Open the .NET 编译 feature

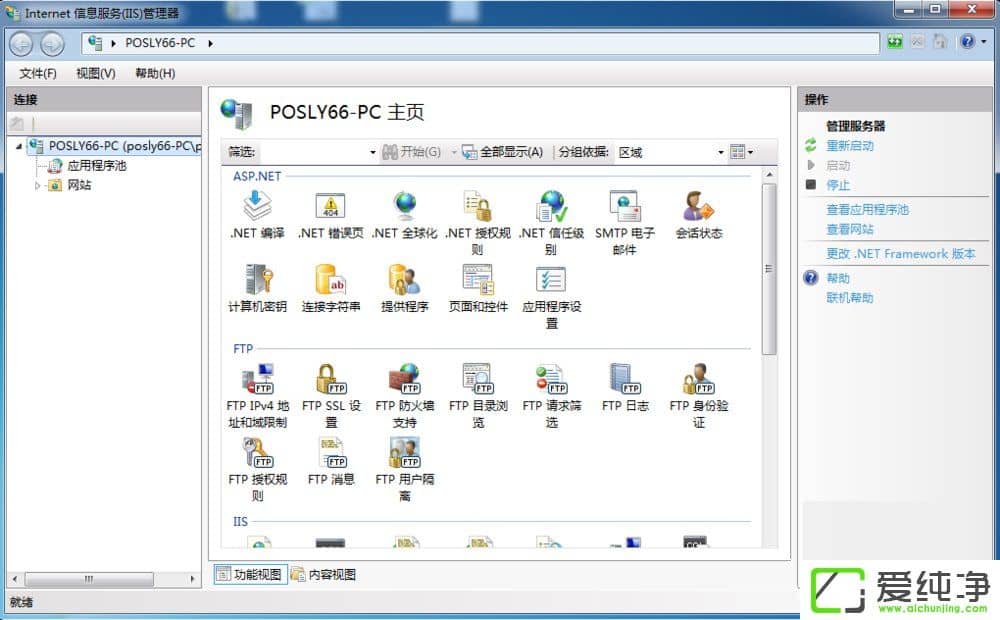[x=257, y=215]
